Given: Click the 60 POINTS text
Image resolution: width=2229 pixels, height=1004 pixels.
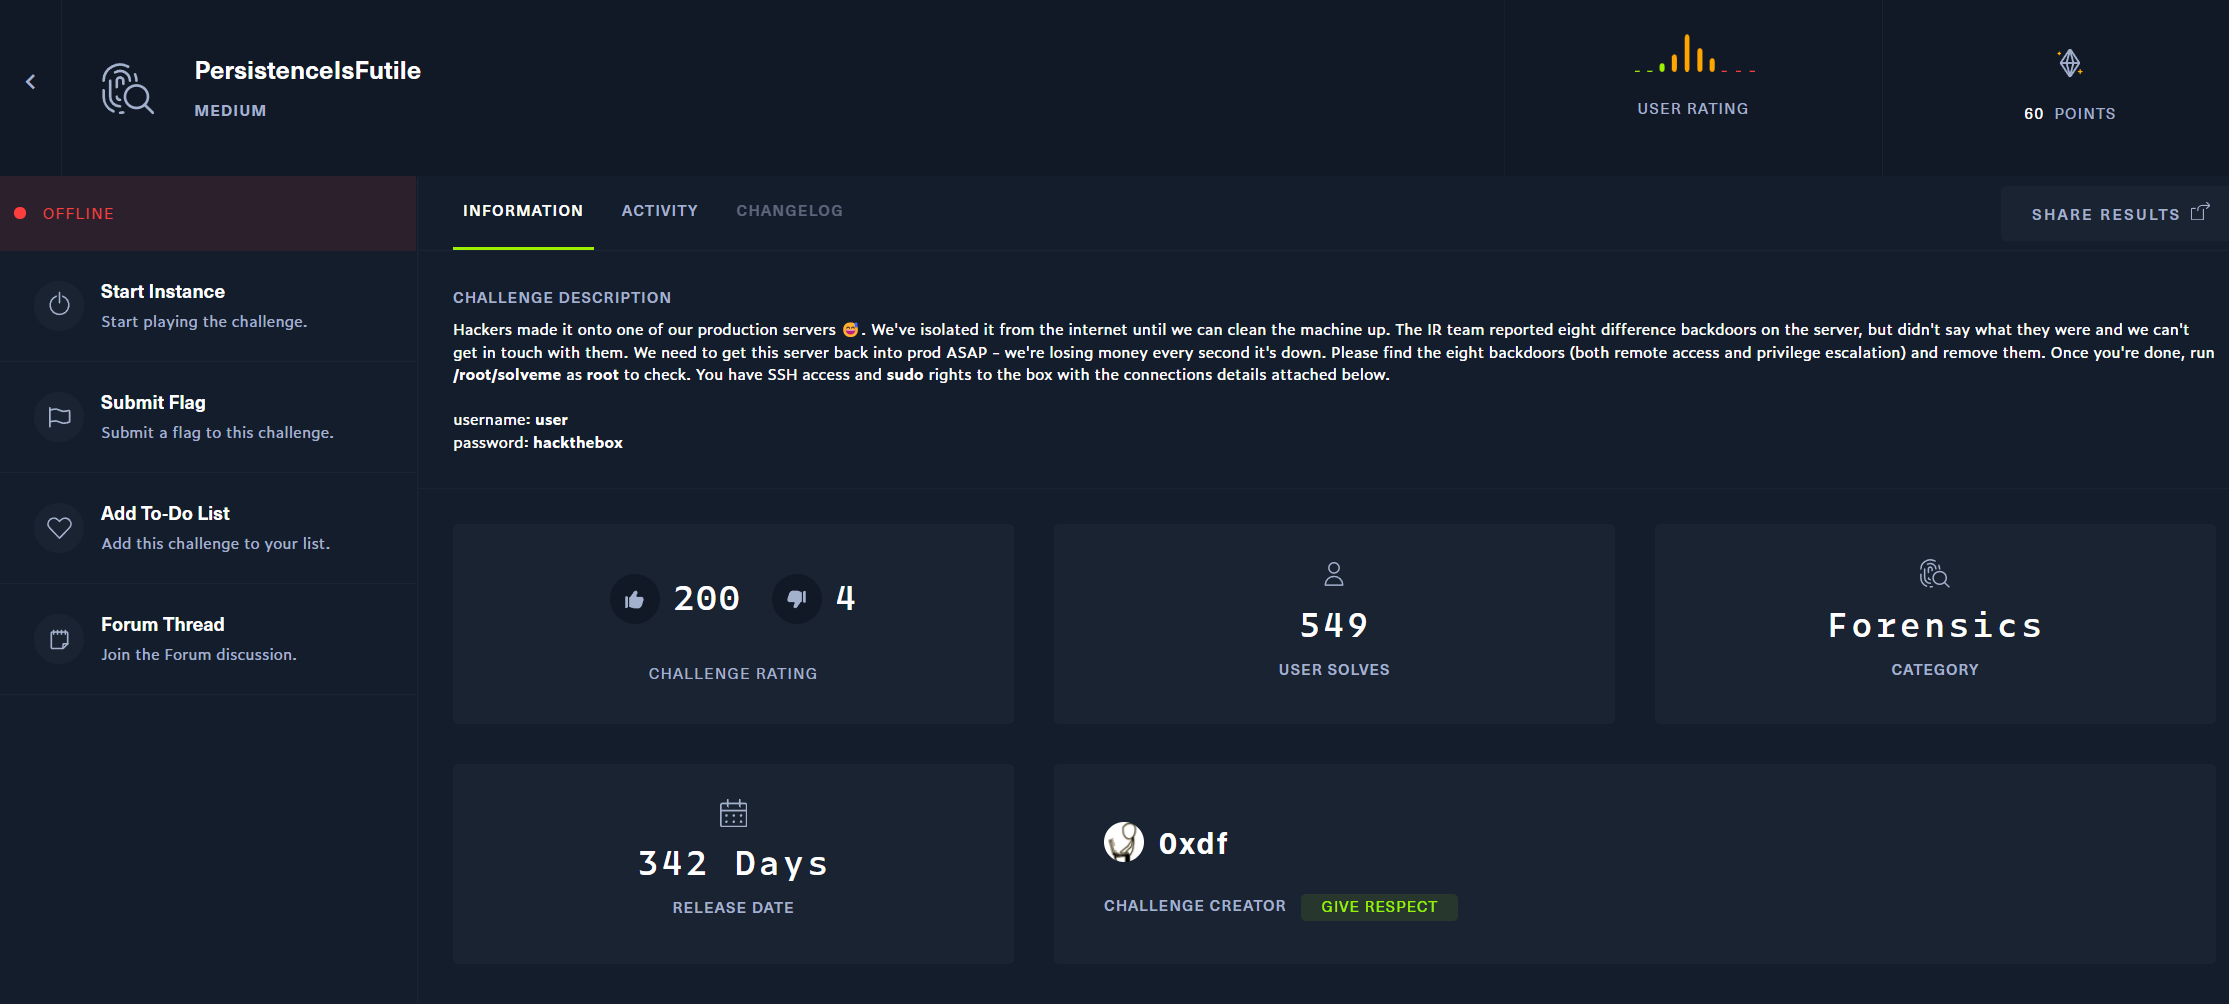Looking at the screenshot, I should tap(2069, 114).
